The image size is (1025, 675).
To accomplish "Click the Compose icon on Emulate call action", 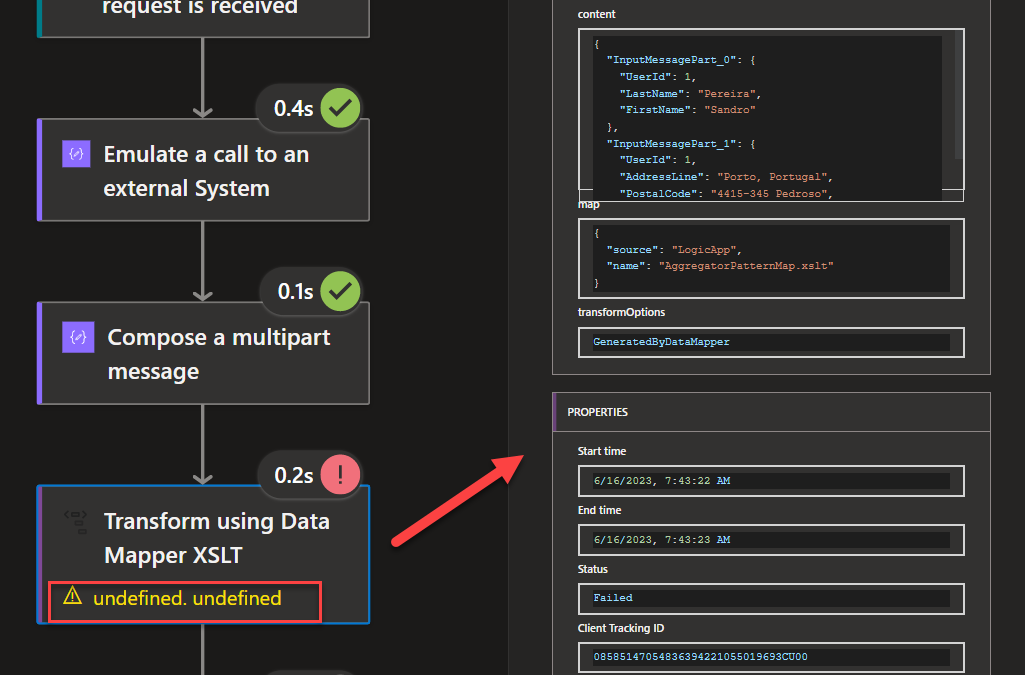I will coord(76,154).
